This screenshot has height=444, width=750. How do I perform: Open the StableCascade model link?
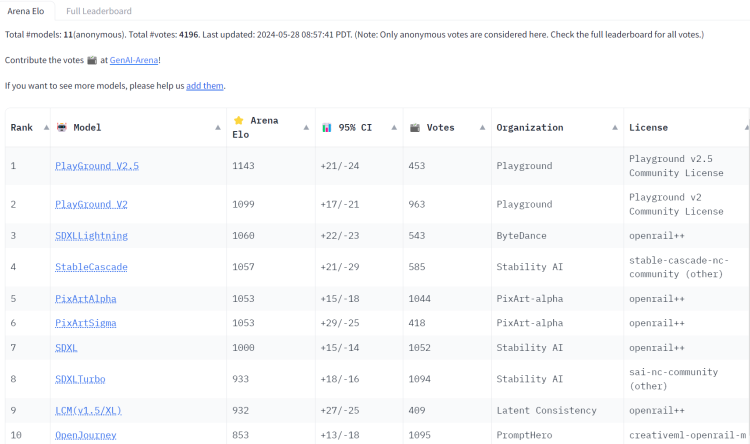click(x=91, y=267)
